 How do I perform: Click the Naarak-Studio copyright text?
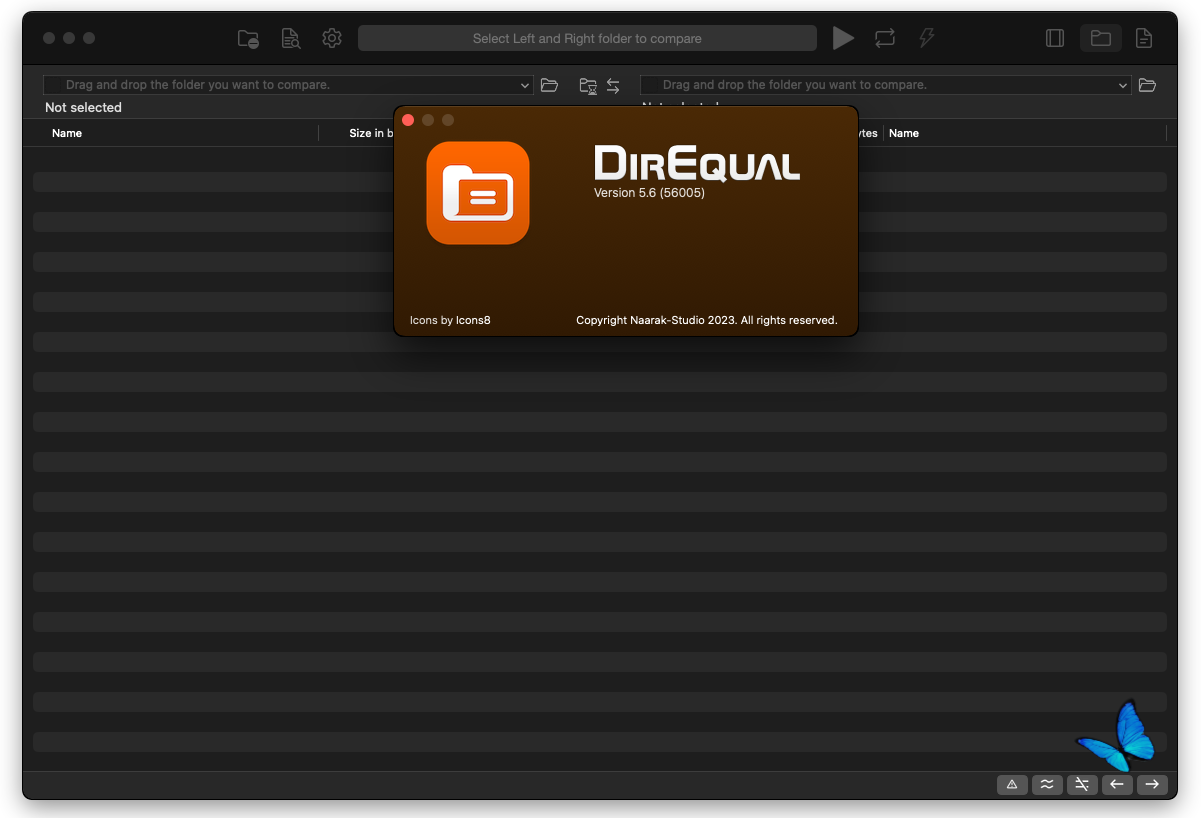pyautogui.click(x=707, y=320)
